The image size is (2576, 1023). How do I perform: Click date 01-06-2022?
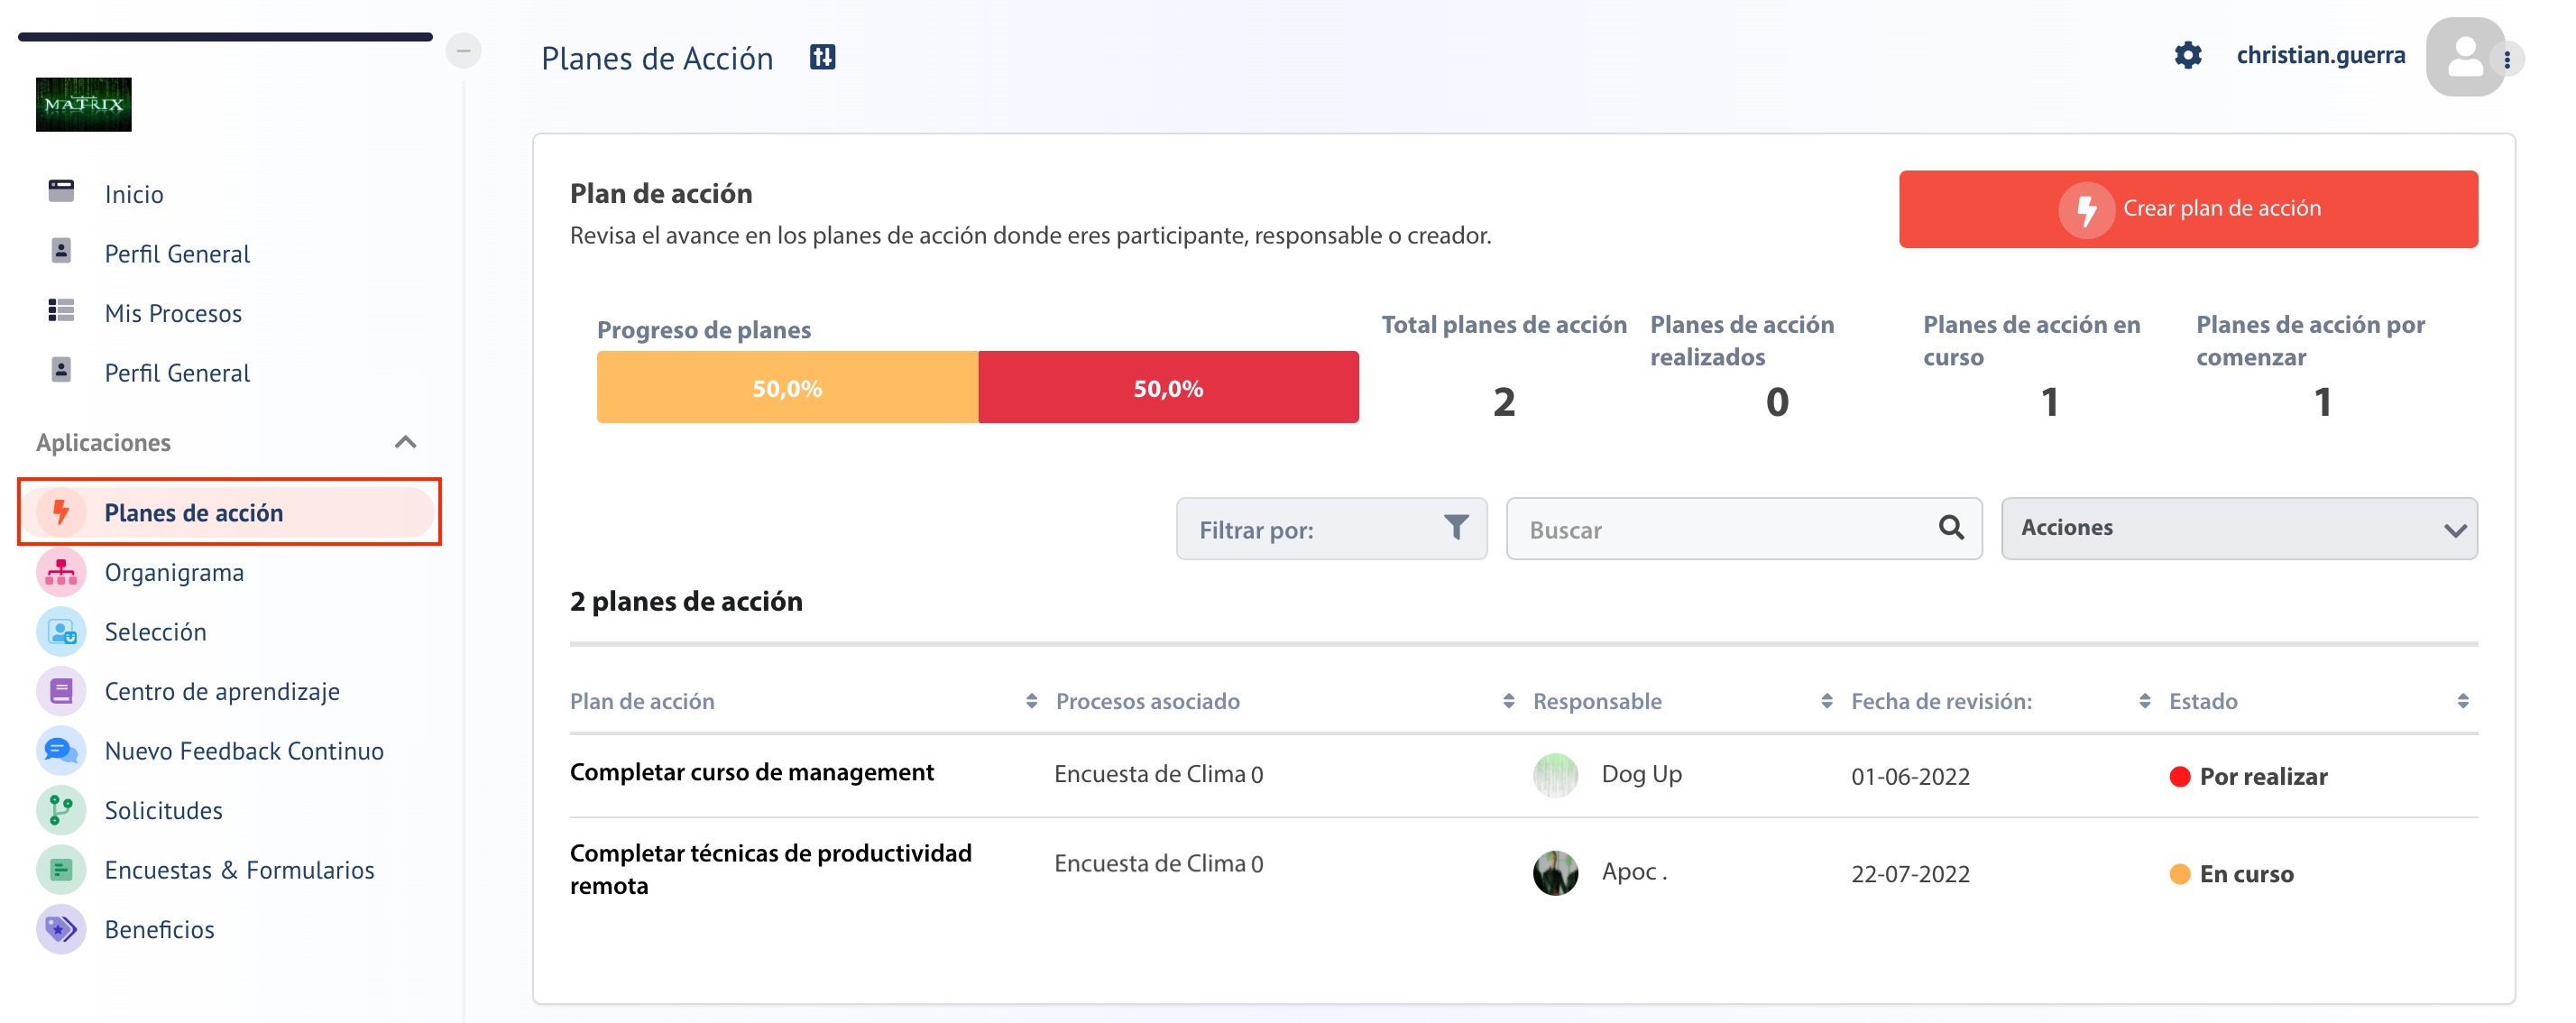[x=1910, y=777]
